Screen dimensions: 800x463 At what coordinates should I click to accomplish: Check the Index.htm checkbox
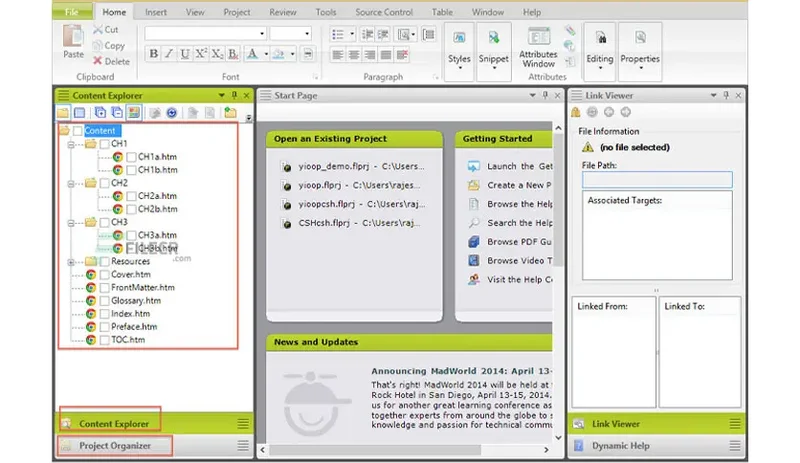[105, 314]
